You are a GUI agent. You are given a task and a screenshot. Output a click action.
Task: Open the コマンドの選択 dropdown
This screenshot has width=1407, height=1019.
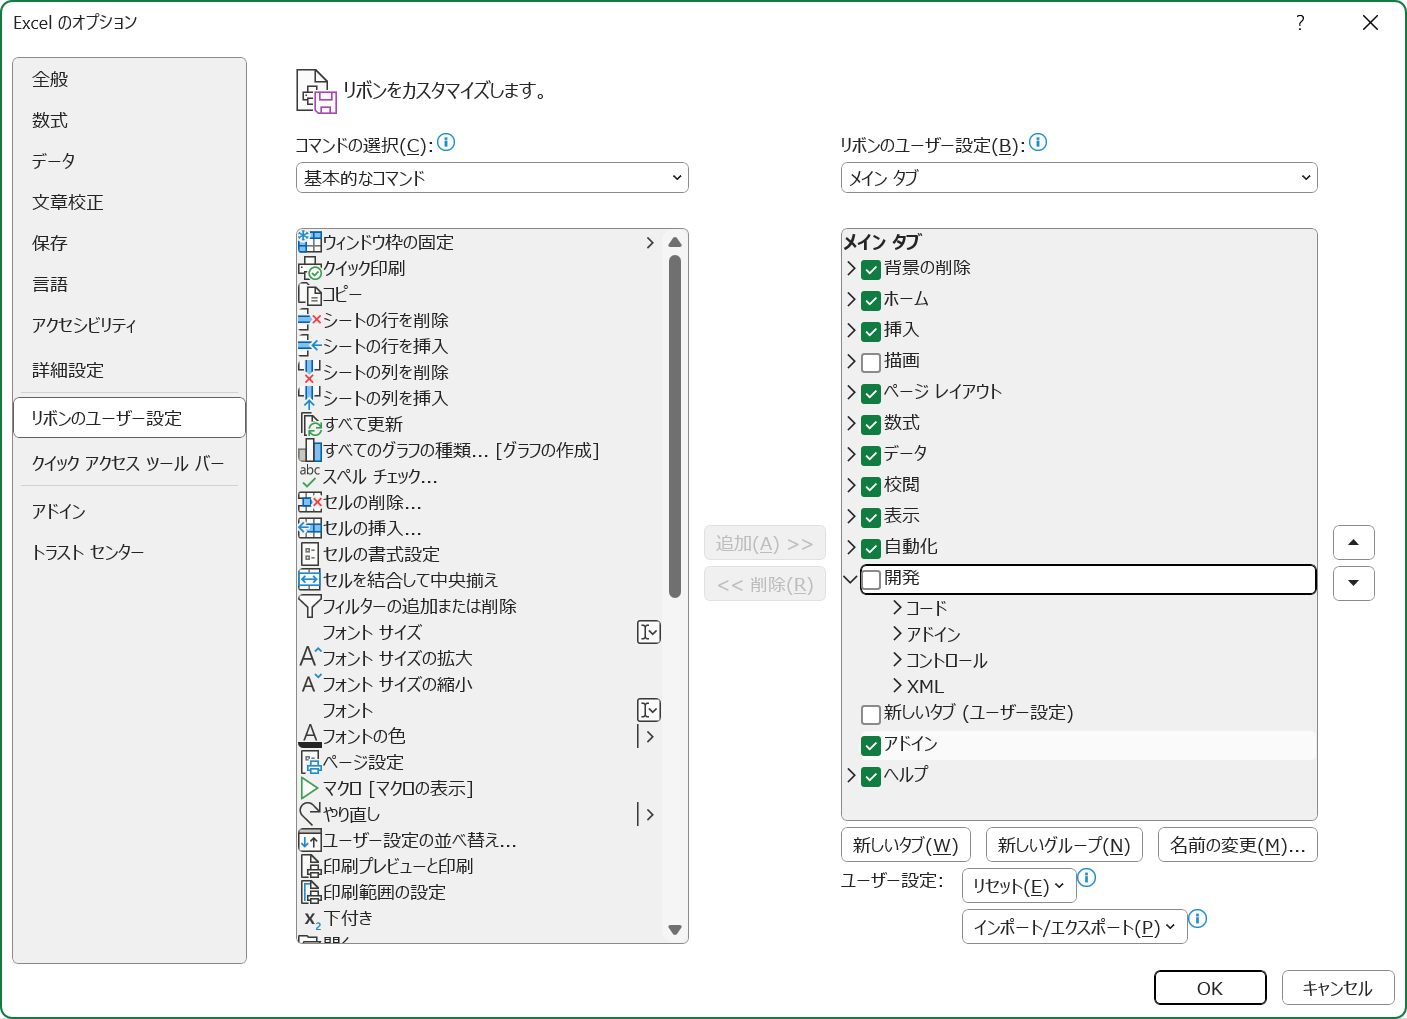click(492, 178)
